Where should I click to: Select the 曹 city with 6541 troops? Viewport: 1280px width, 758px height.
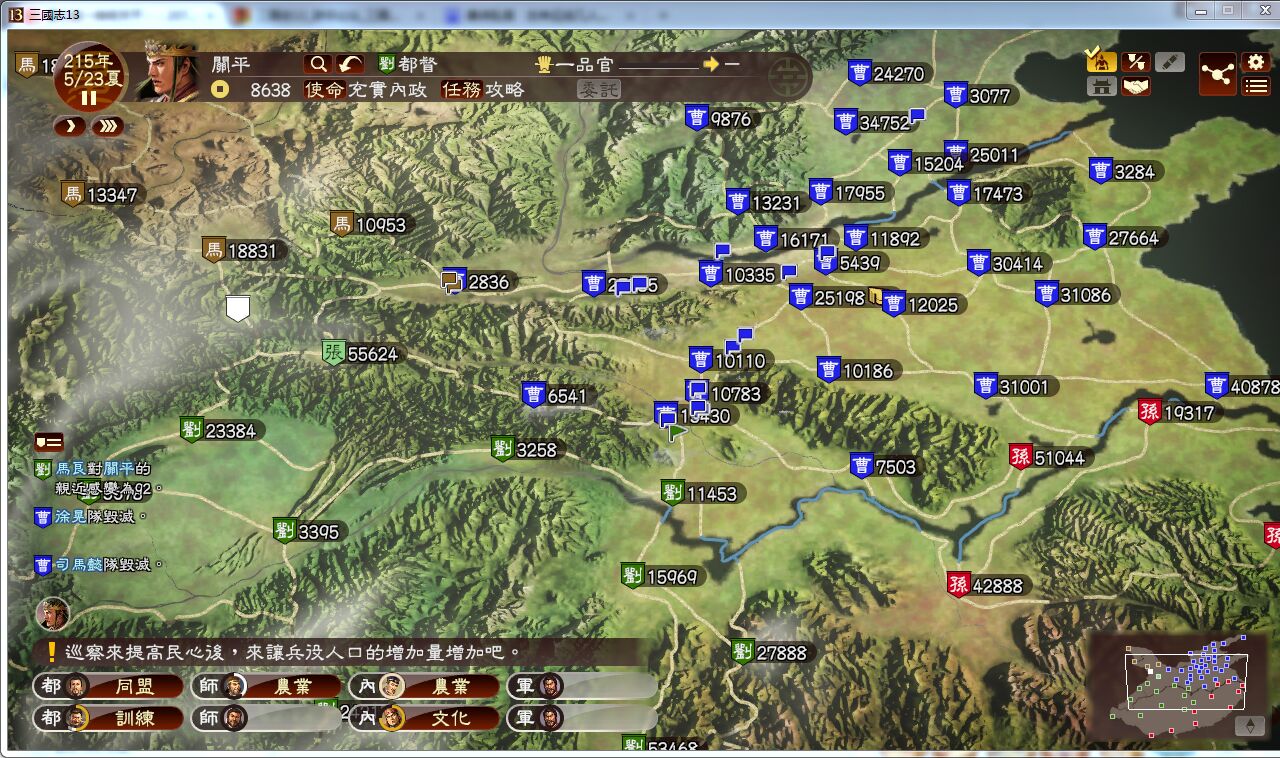pos(556,395)
